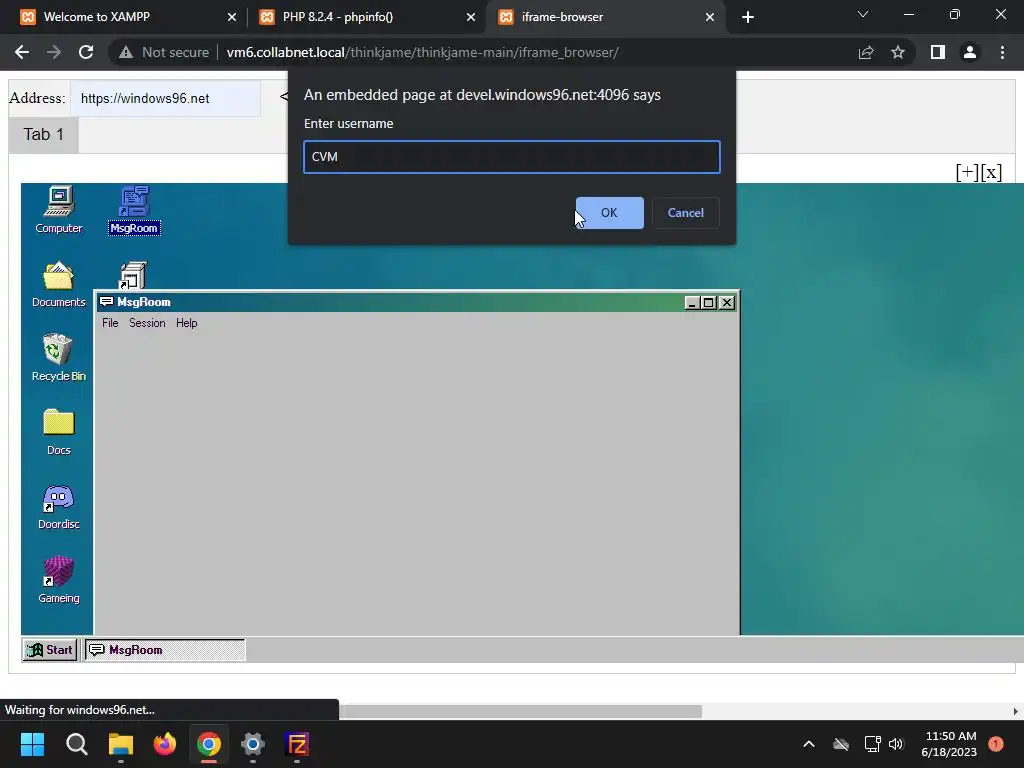The height and width of the screenshot is (768, 1024).
Task: Expand the Chrome tab search chevron
Action: tap(863, 14)
